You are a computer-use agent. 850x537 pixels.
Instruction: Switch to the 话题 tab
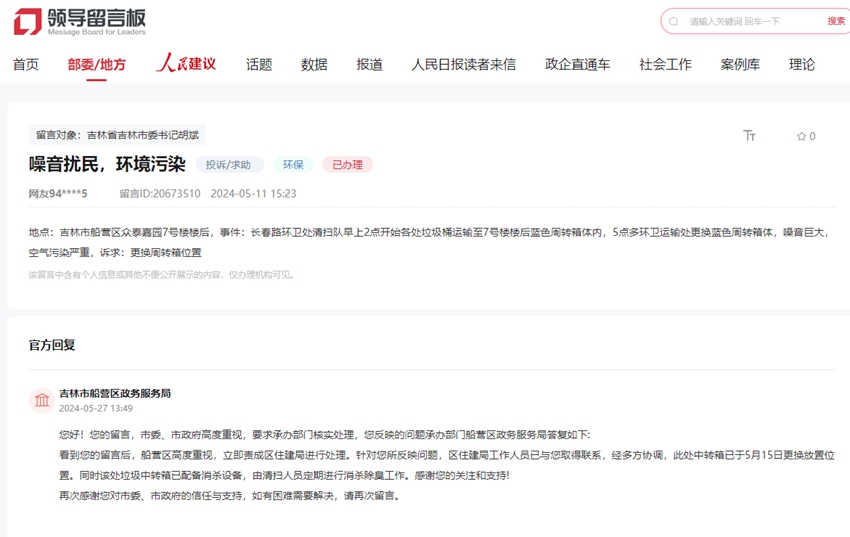click(x=259, y=65)
